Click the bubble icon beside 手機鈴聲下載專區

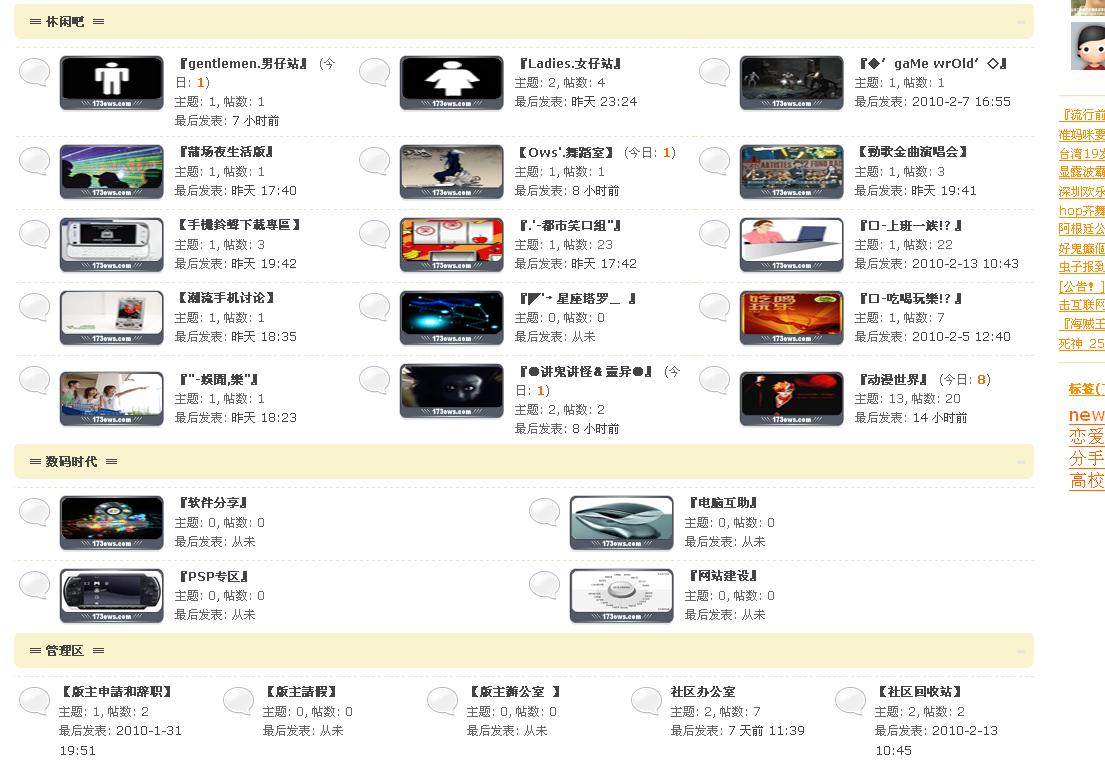pyautogui.click(x=35, y=234)
